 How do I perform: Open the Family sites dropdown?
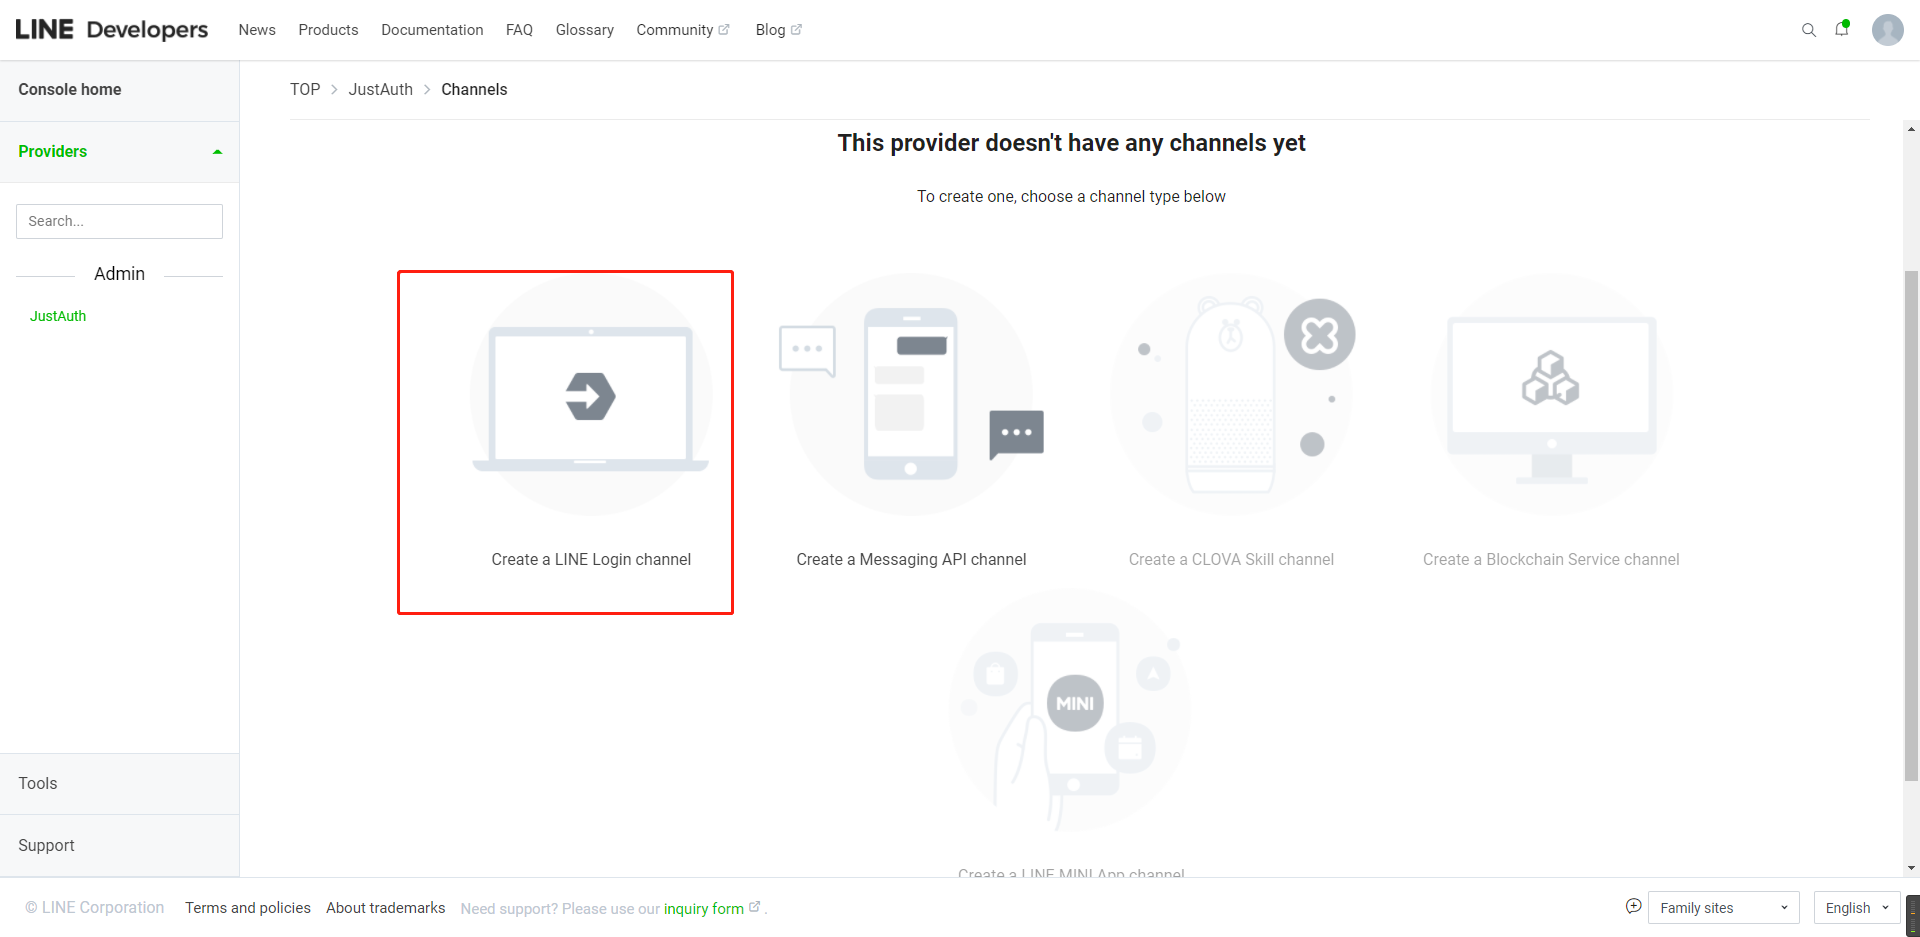coord(1724,908)
